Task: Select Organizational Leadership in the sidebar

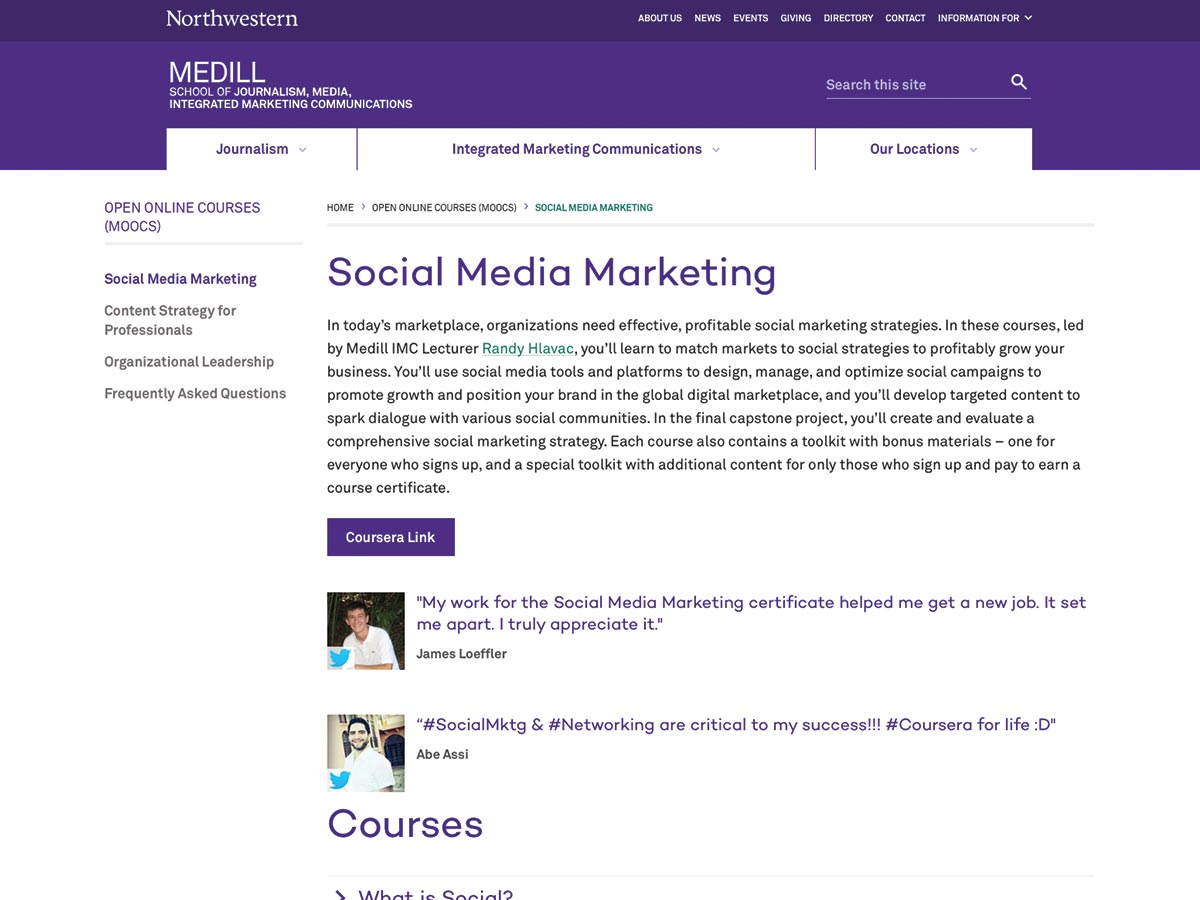Action: [x=189, y=361]
